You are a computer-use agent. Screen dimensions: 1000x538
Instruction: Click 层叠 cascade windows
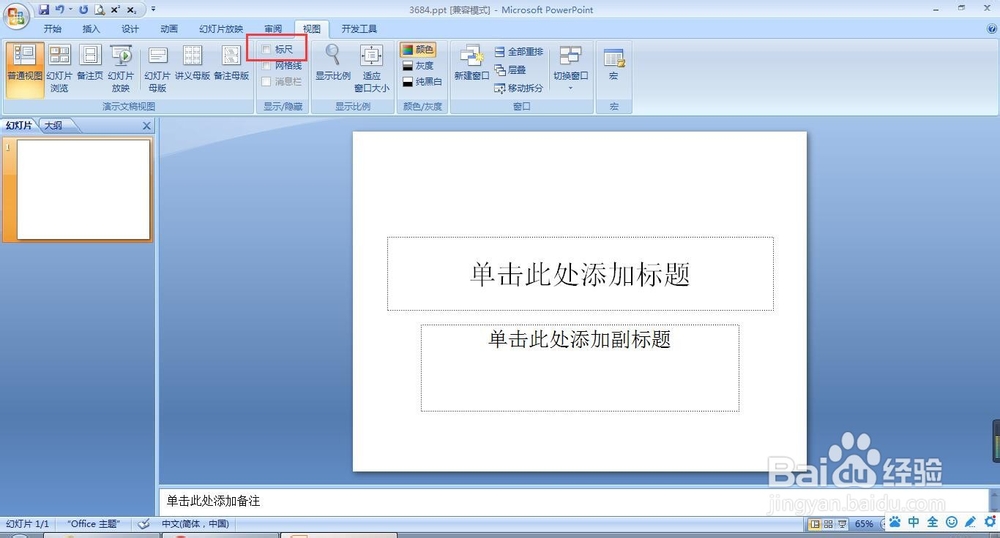tap(510, 69)
